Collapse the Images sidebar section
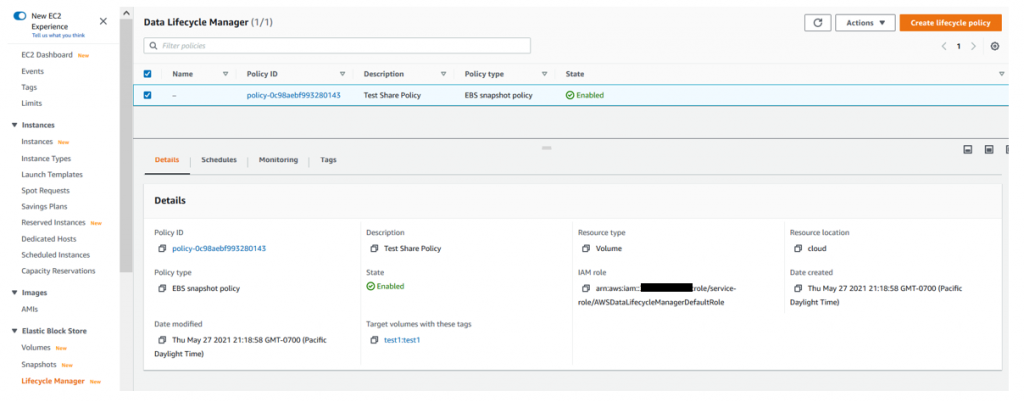The width and height of the screenshot is (1024, 402). pyautogui.click(x=14, y=293)
